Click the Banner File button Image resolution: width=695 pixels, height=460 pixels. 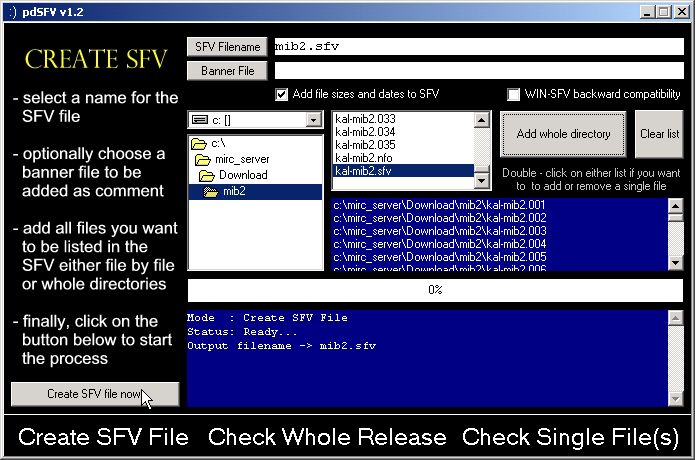coord(227,71)
